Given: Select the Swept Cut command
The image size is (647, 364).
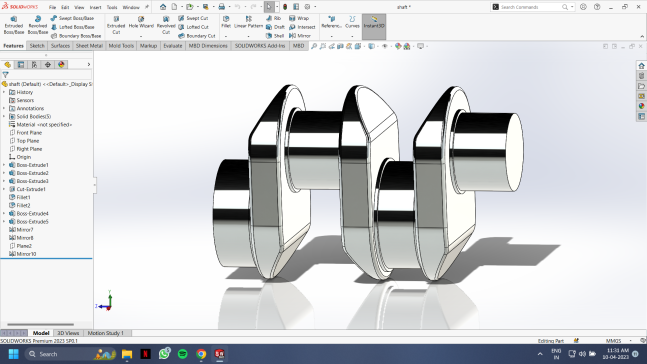Looking at the screenshot, I should [x=193, y=18].
